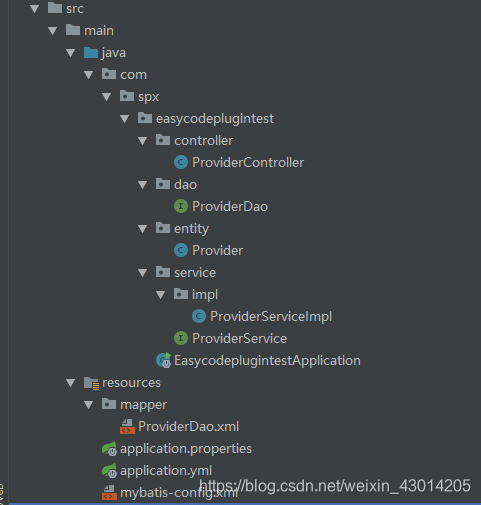
Task: Collapse the spx package arrow
Action: (x=107, y=97)
